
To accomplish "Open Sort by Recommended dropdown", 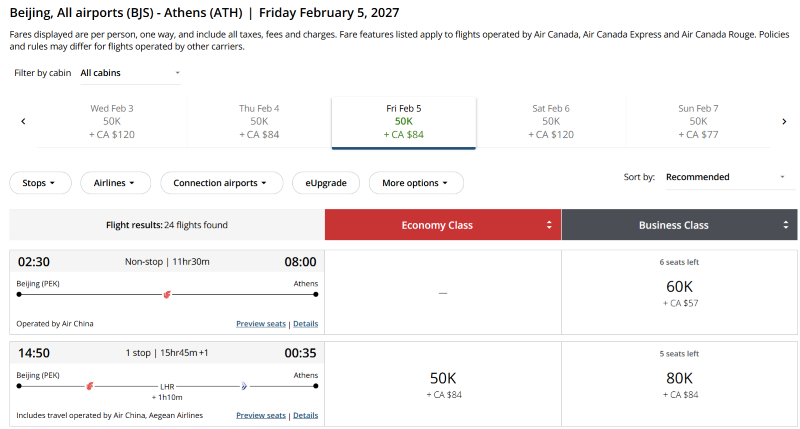I will click(726, 177).
